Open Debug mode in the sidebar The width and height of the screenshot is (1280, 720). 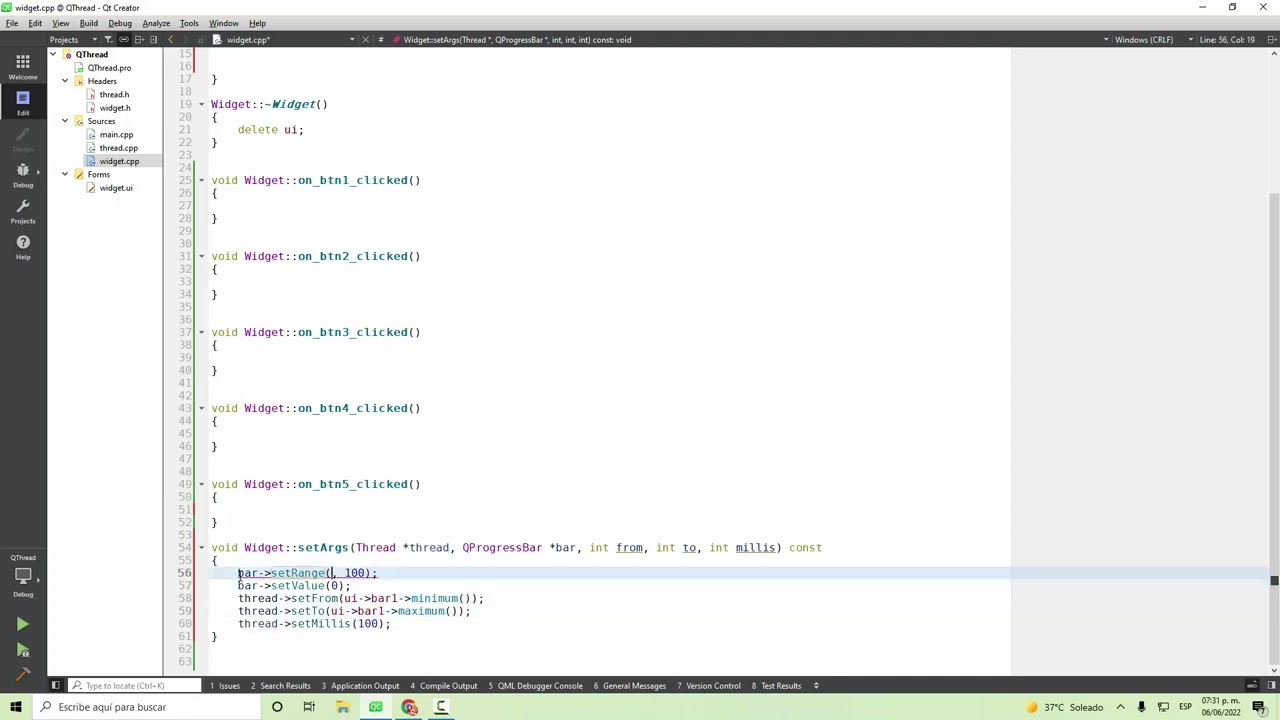point(22,174)
